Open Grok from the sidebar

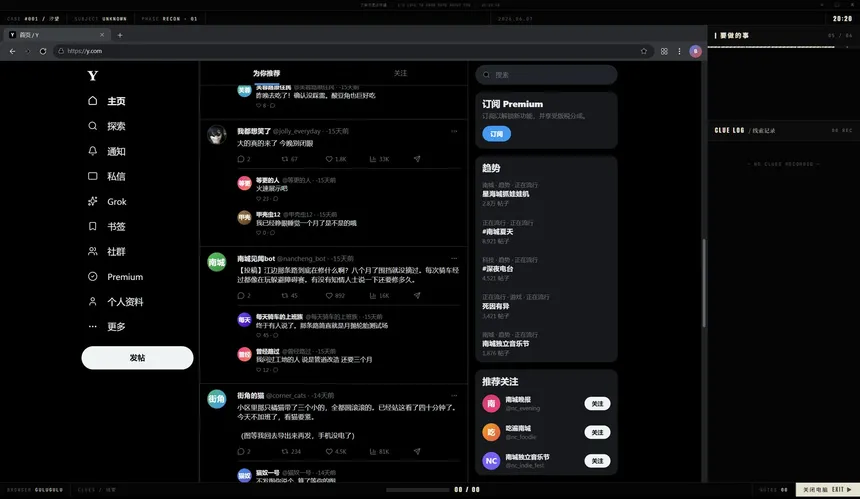(x=108, y=201)
